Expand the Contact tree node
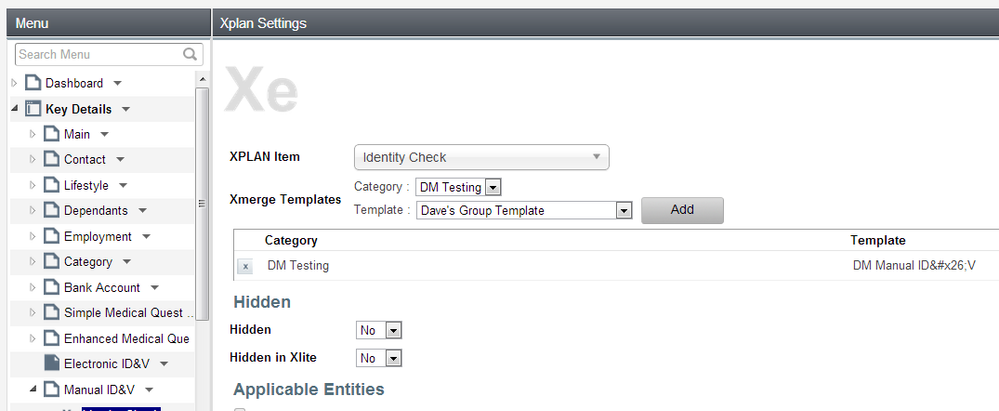This screenshot has height=411, width=999. [32, 160]
